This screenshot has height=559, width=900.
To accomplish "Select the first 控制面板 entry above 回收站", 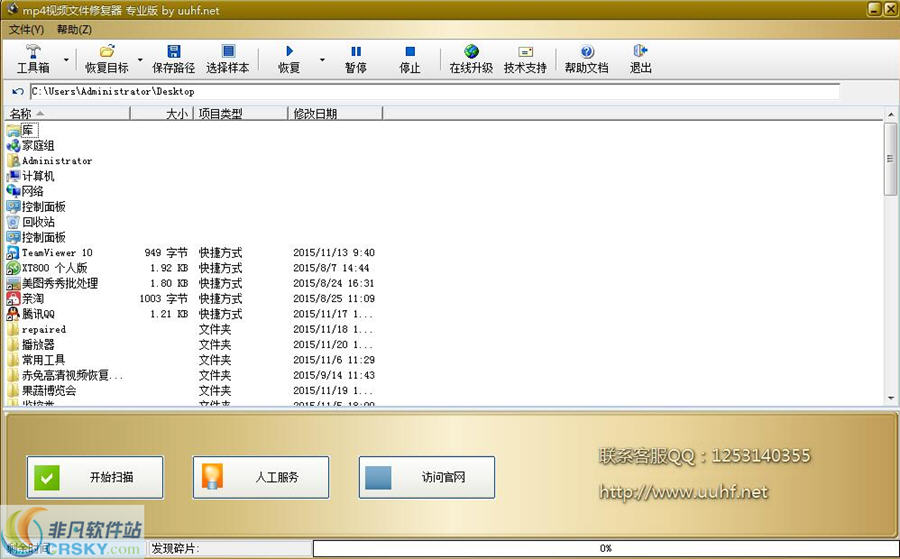I will tap(36, 207).
